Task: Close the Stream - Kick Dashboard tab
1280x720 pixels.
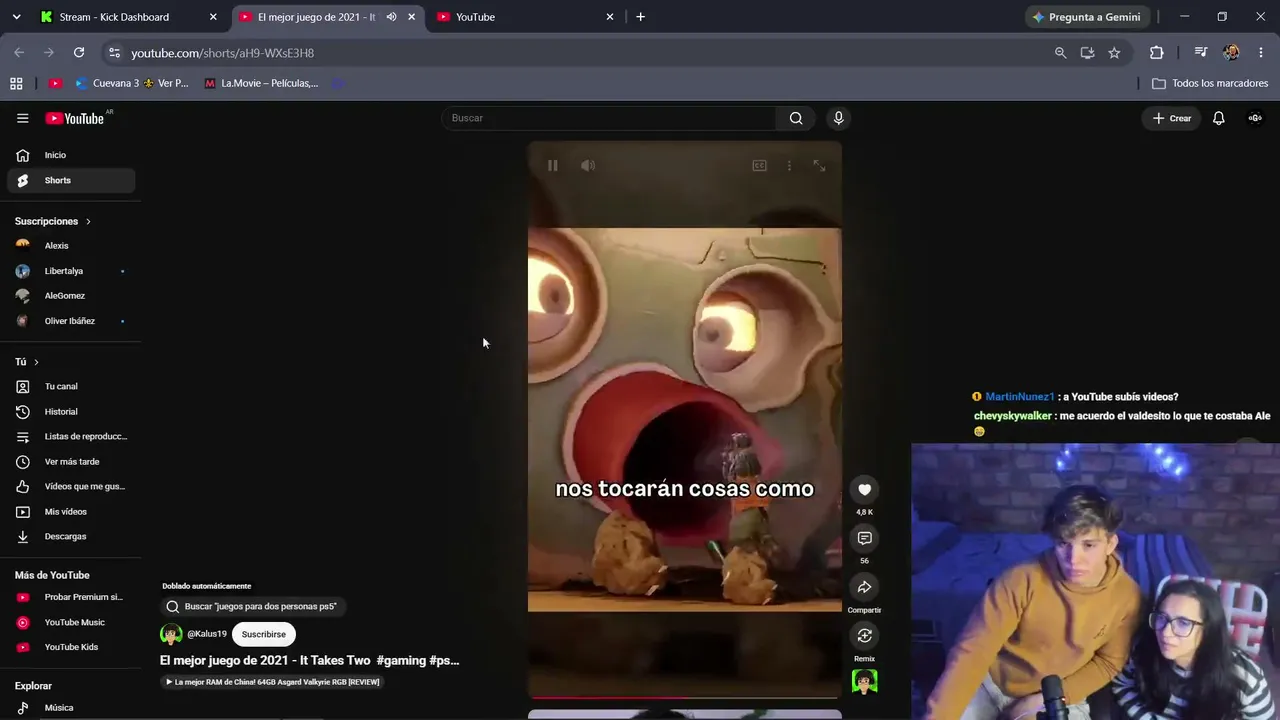Action: 213,17
